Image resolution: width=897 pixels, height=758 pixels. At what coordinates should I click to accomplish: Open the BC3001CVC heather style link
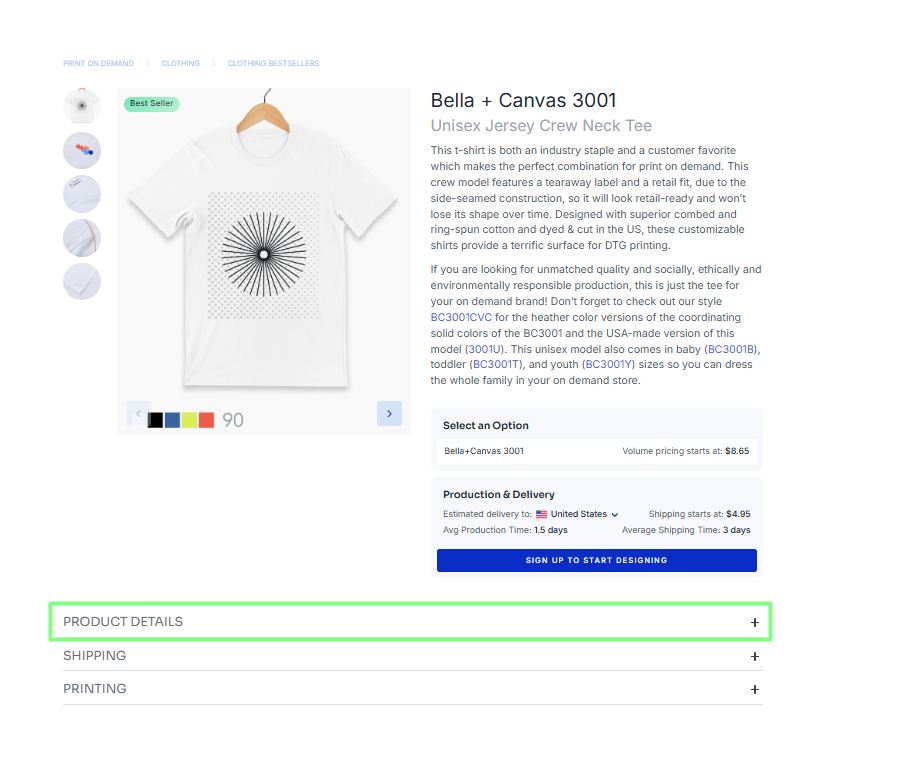pyautogui.click(x=461, y=317)
